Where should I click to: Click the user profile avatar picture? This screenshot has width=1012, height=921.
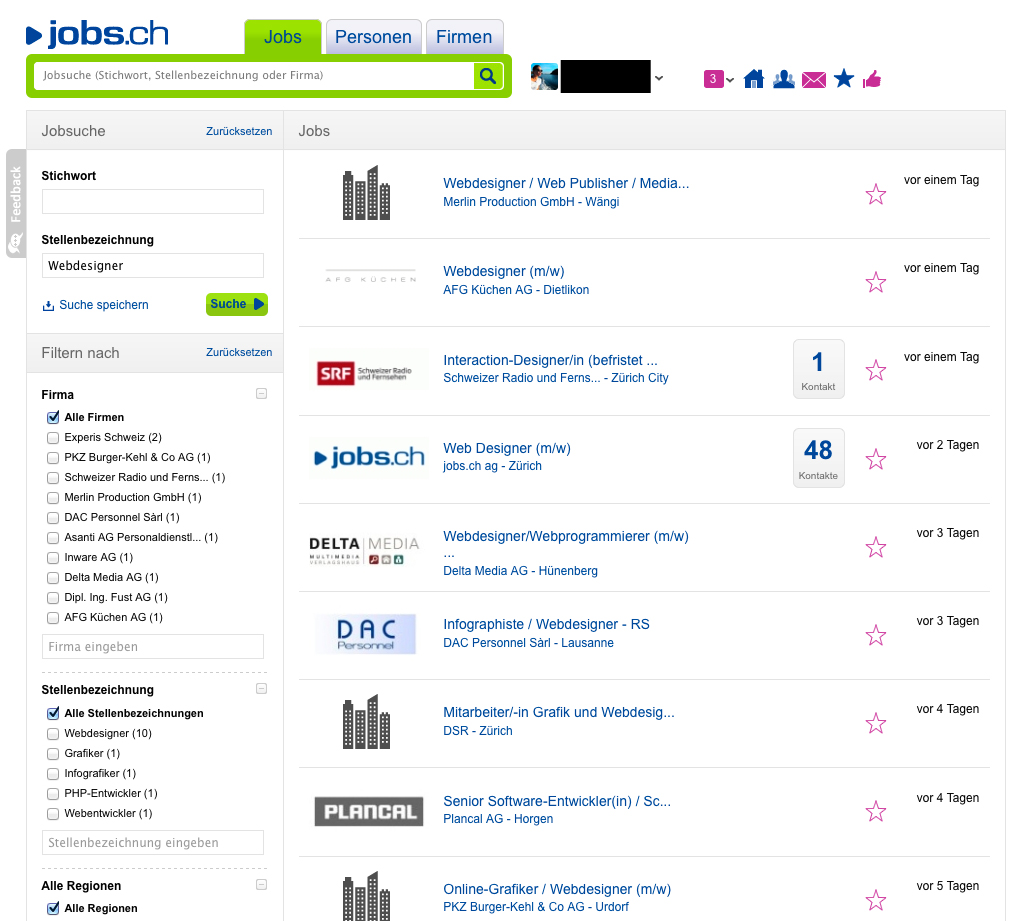tap(544, 77)
